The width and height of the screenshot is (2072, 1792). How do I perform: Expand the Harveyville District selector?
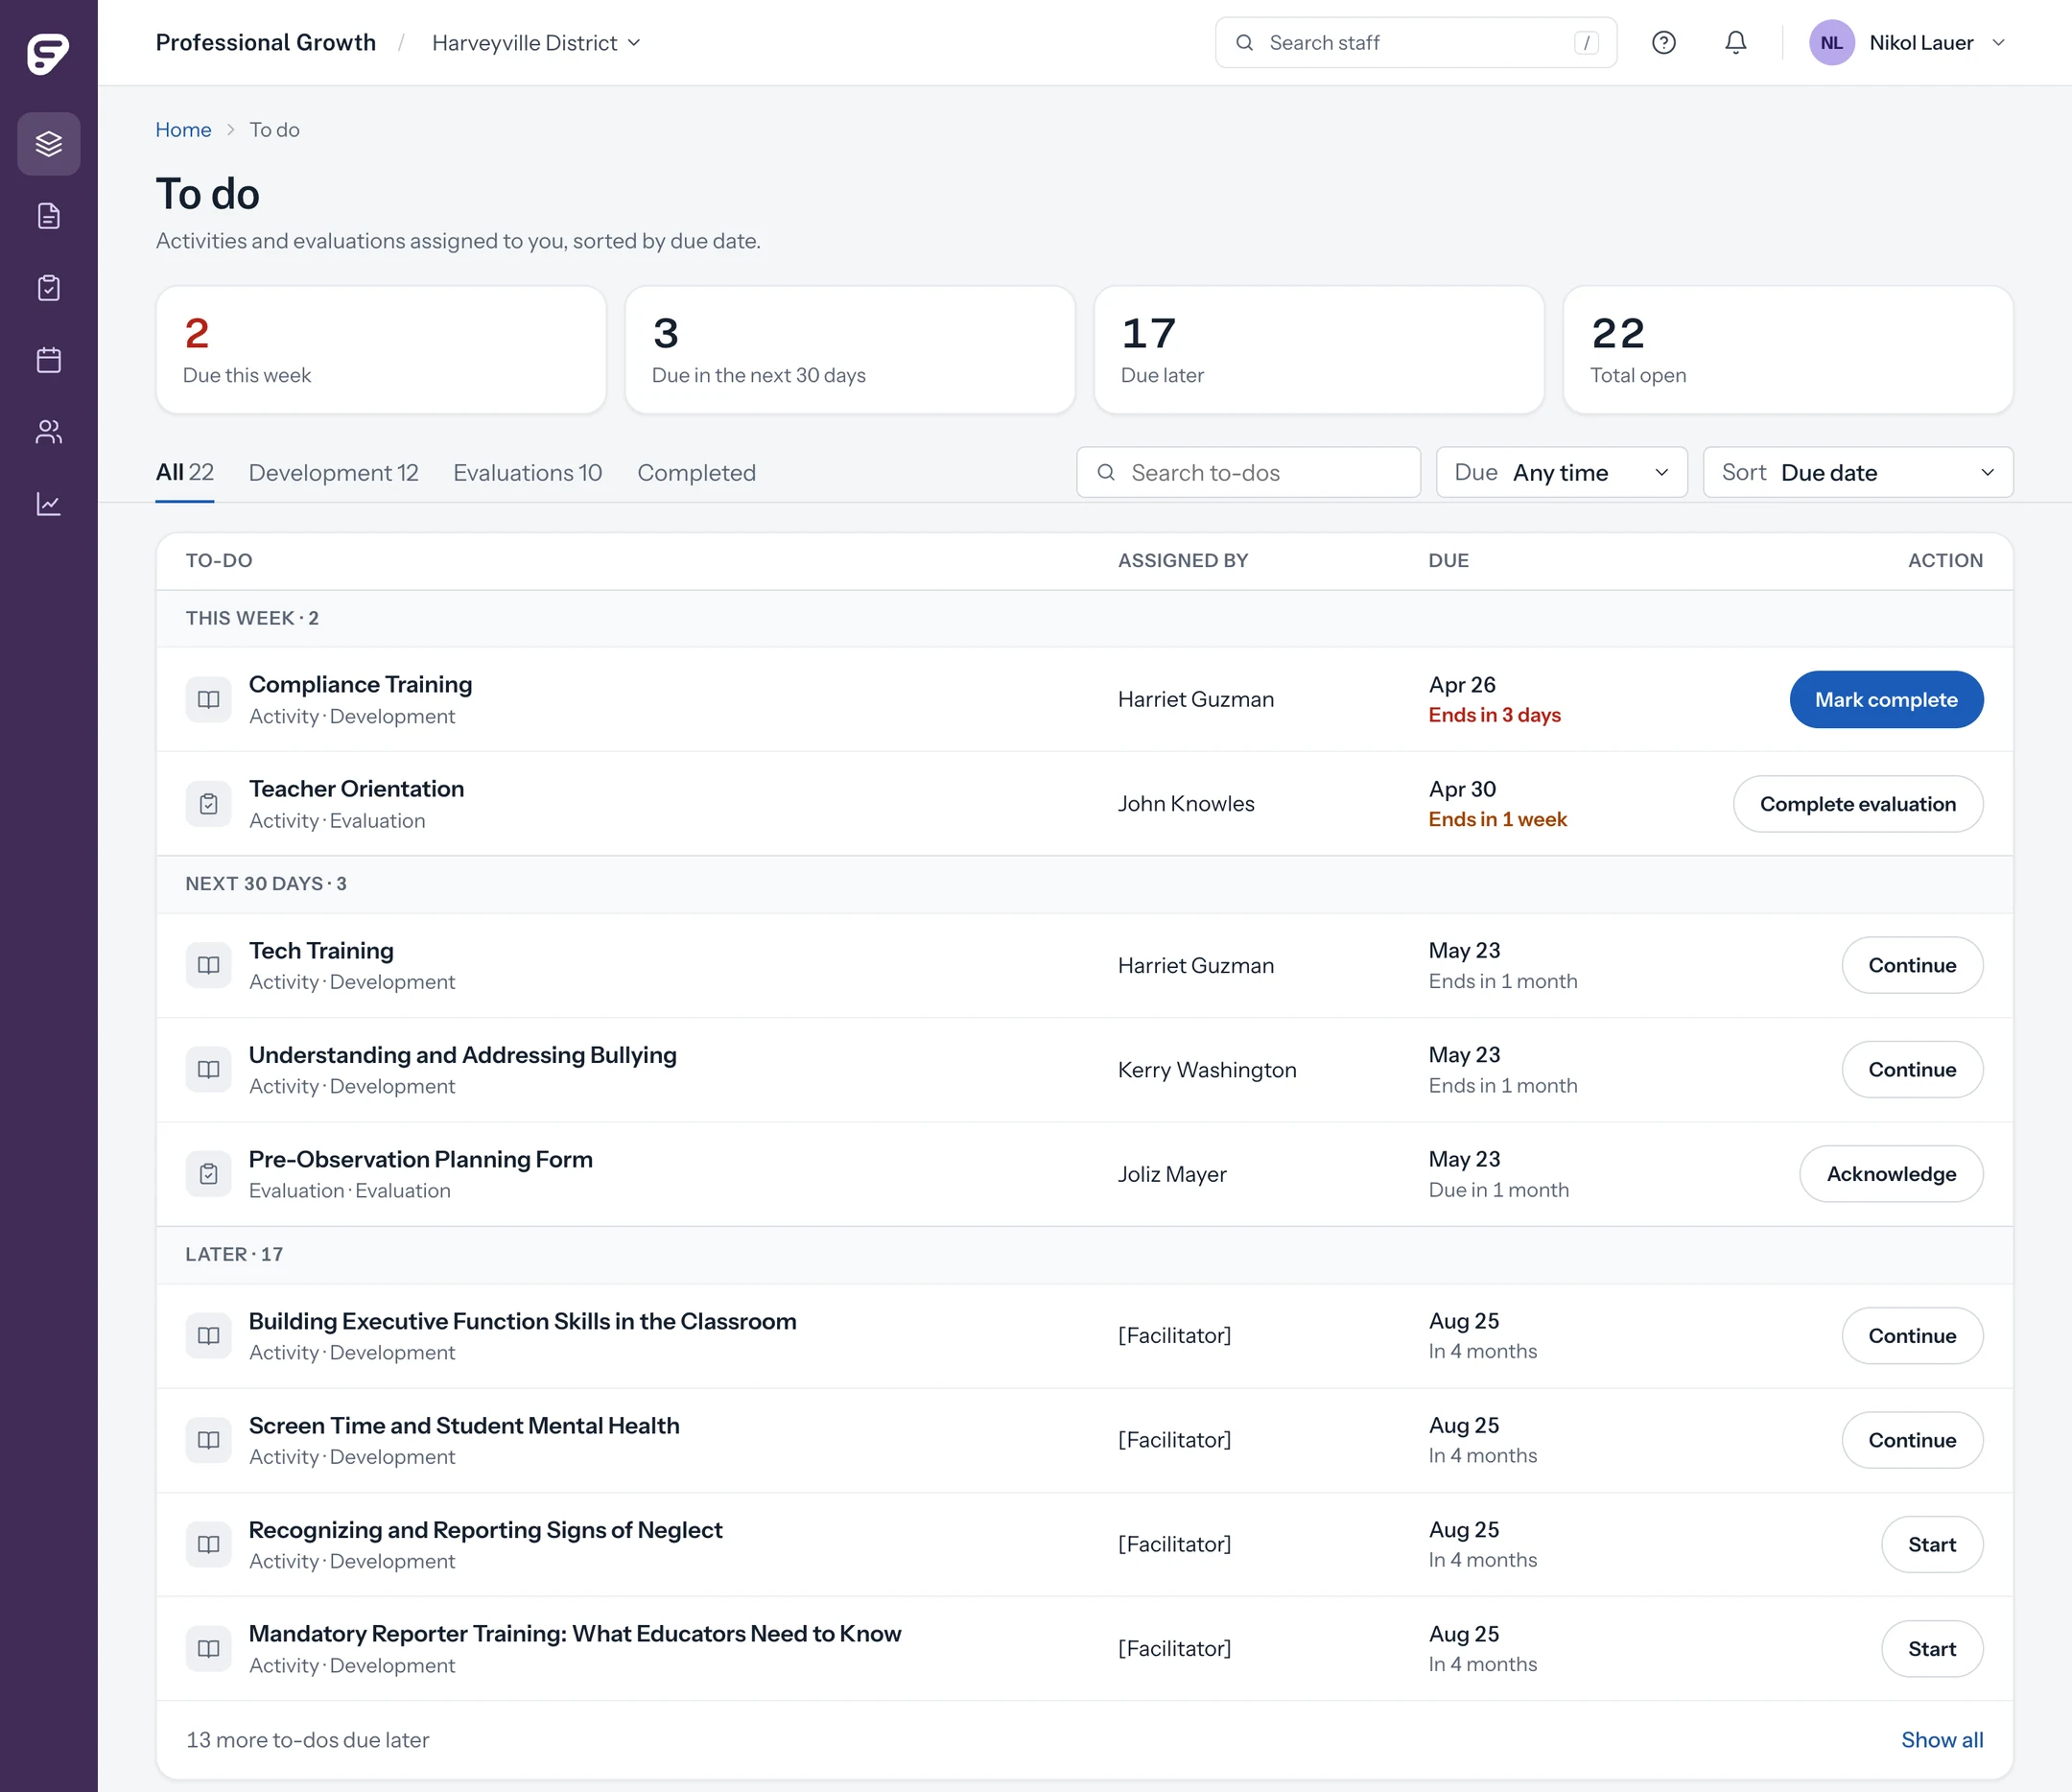(x=536, y=43)
